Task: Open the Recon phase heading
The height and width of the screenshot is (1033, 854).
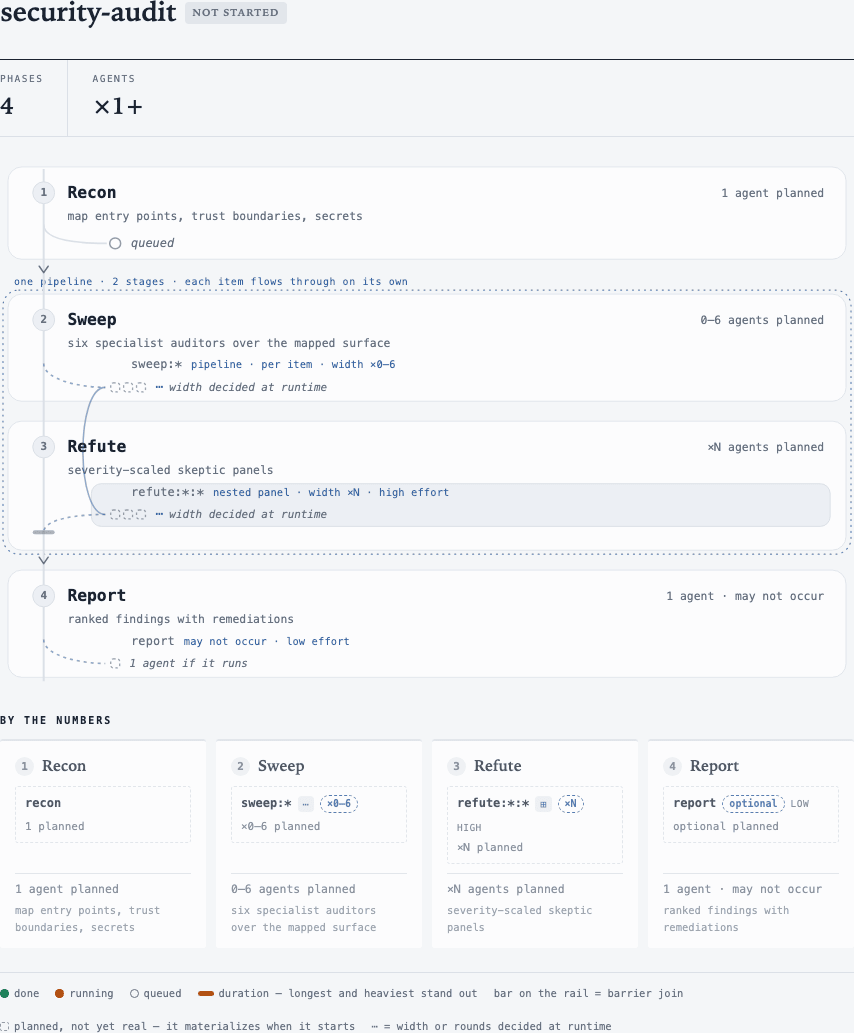Action: tap(92, 192)
